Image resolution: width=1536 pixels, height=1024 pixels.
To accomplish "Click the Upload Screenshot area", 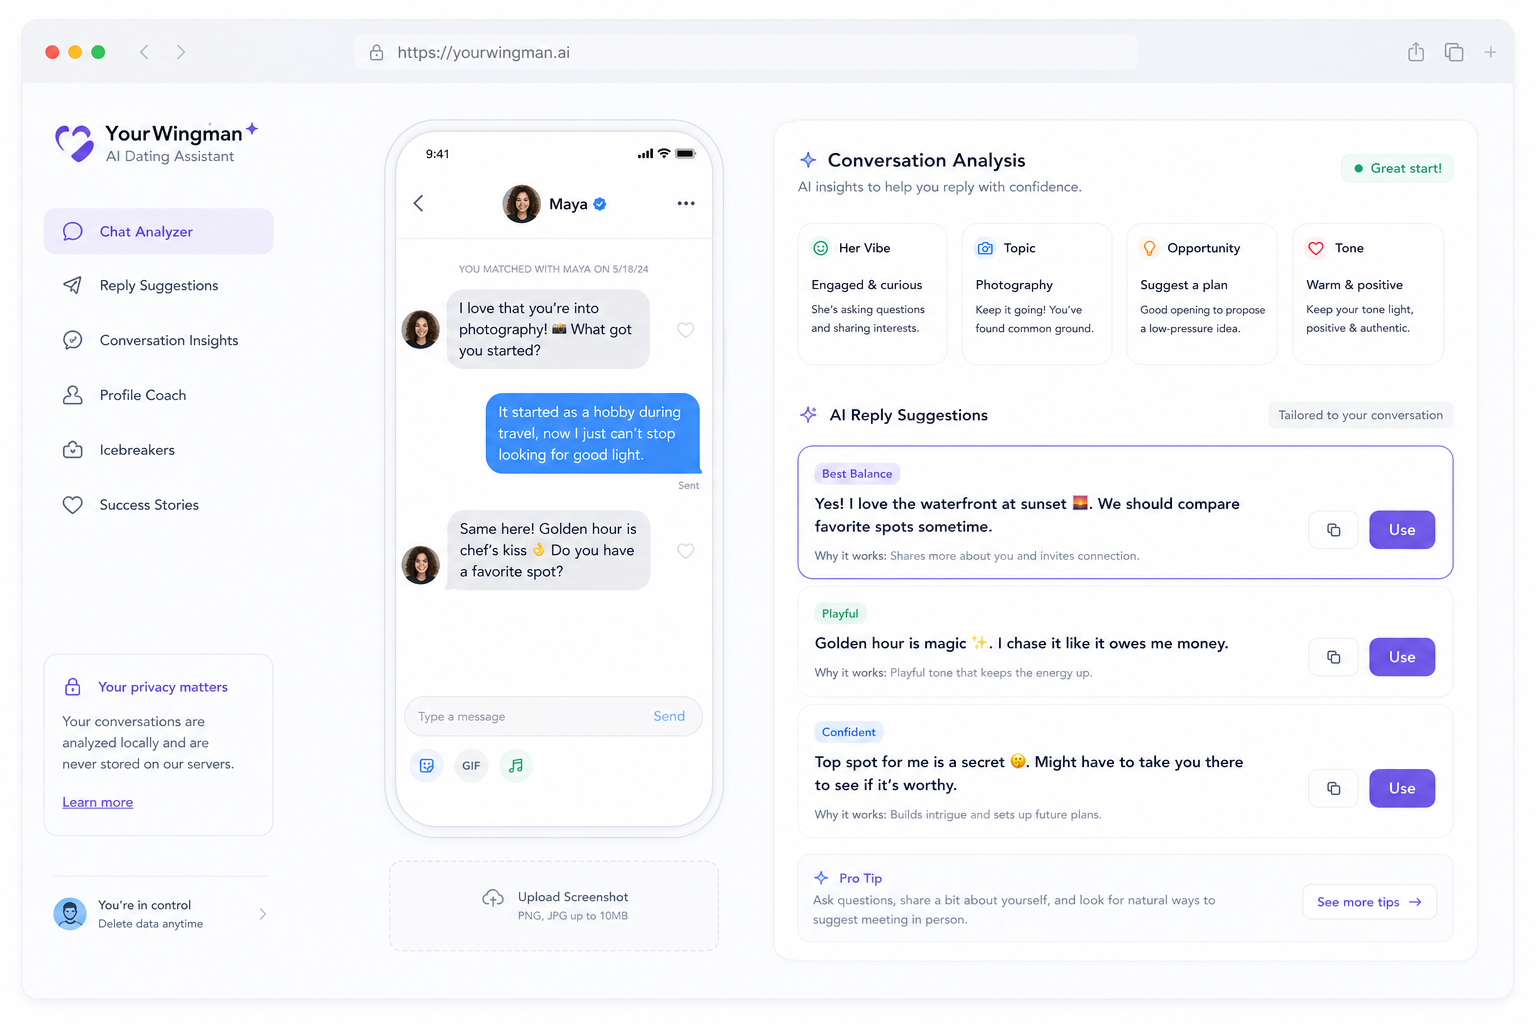I will [554, 906].
